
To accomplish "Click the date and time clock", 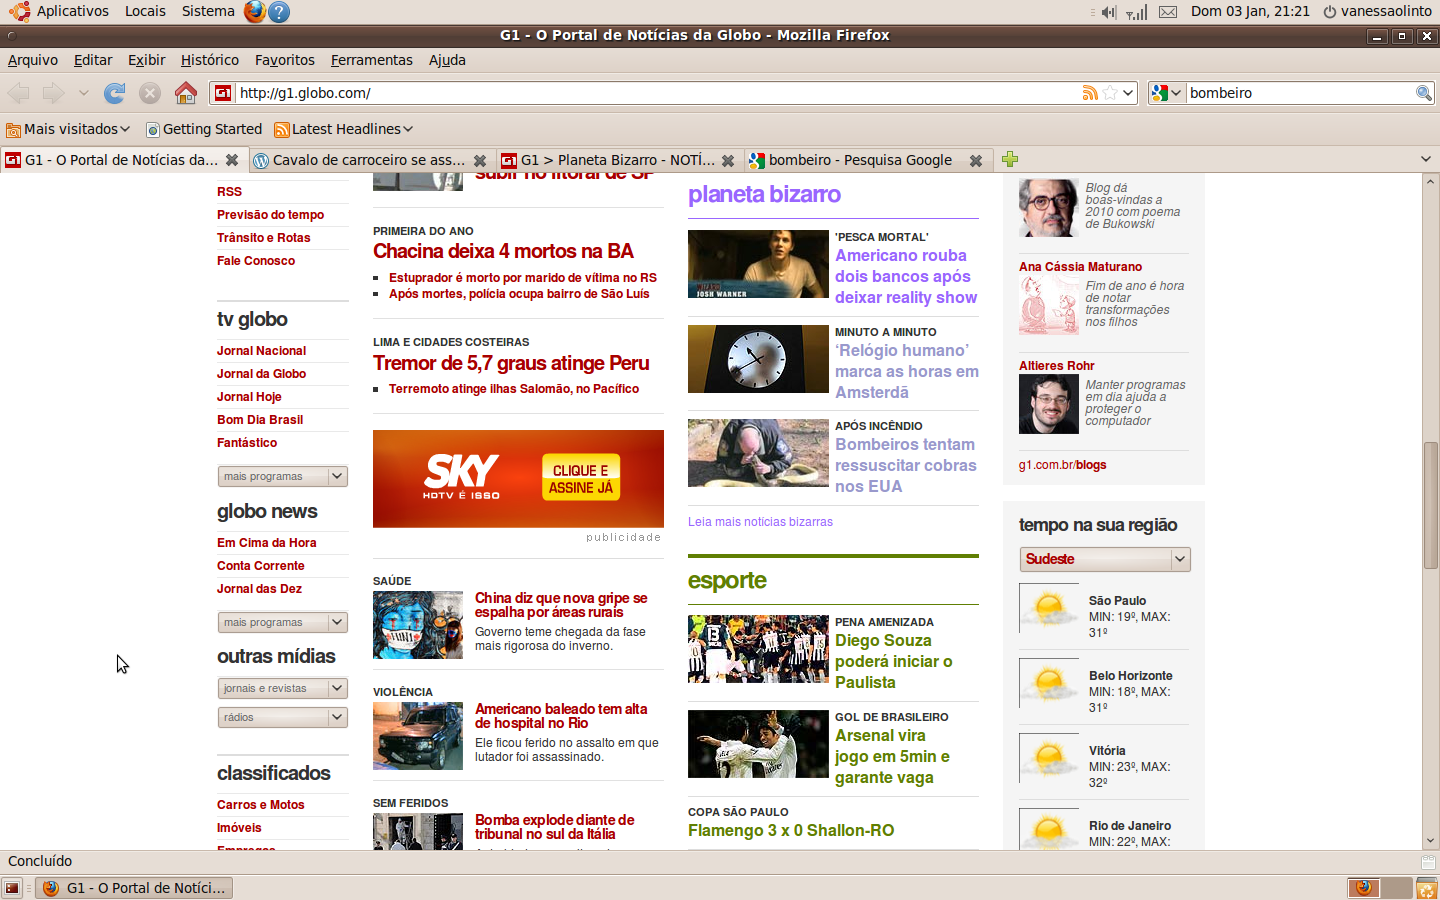I will (x=1250, y=11).
